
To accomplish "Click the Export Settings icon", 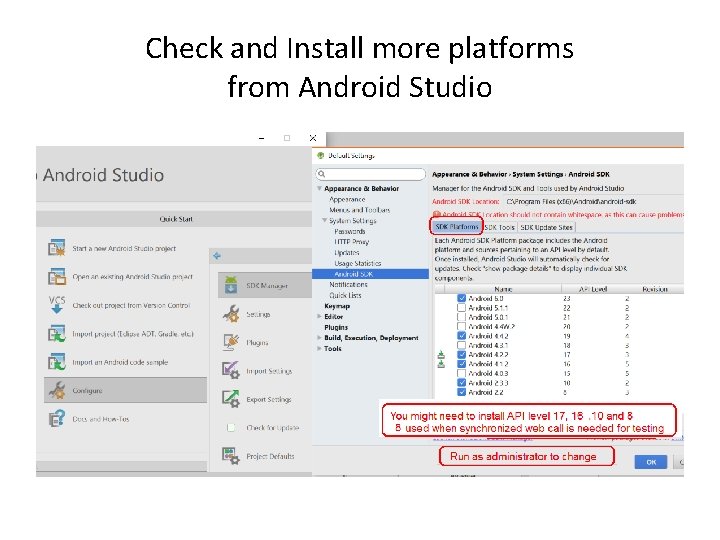I will click(231, 399).
